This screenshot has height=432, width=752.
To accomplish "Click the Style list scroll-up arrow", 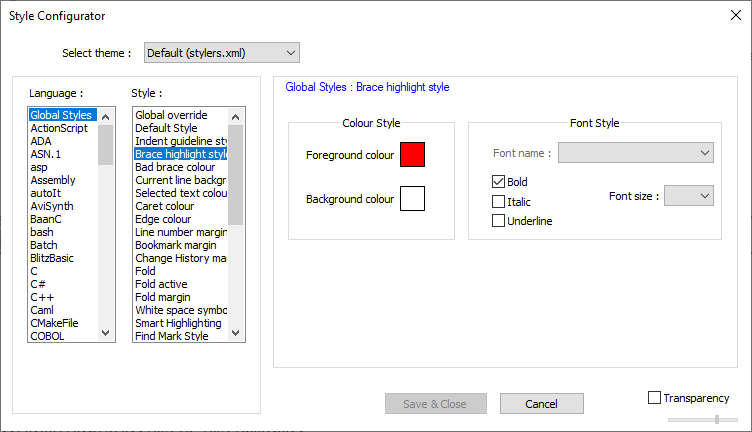I will click(236, 115).
